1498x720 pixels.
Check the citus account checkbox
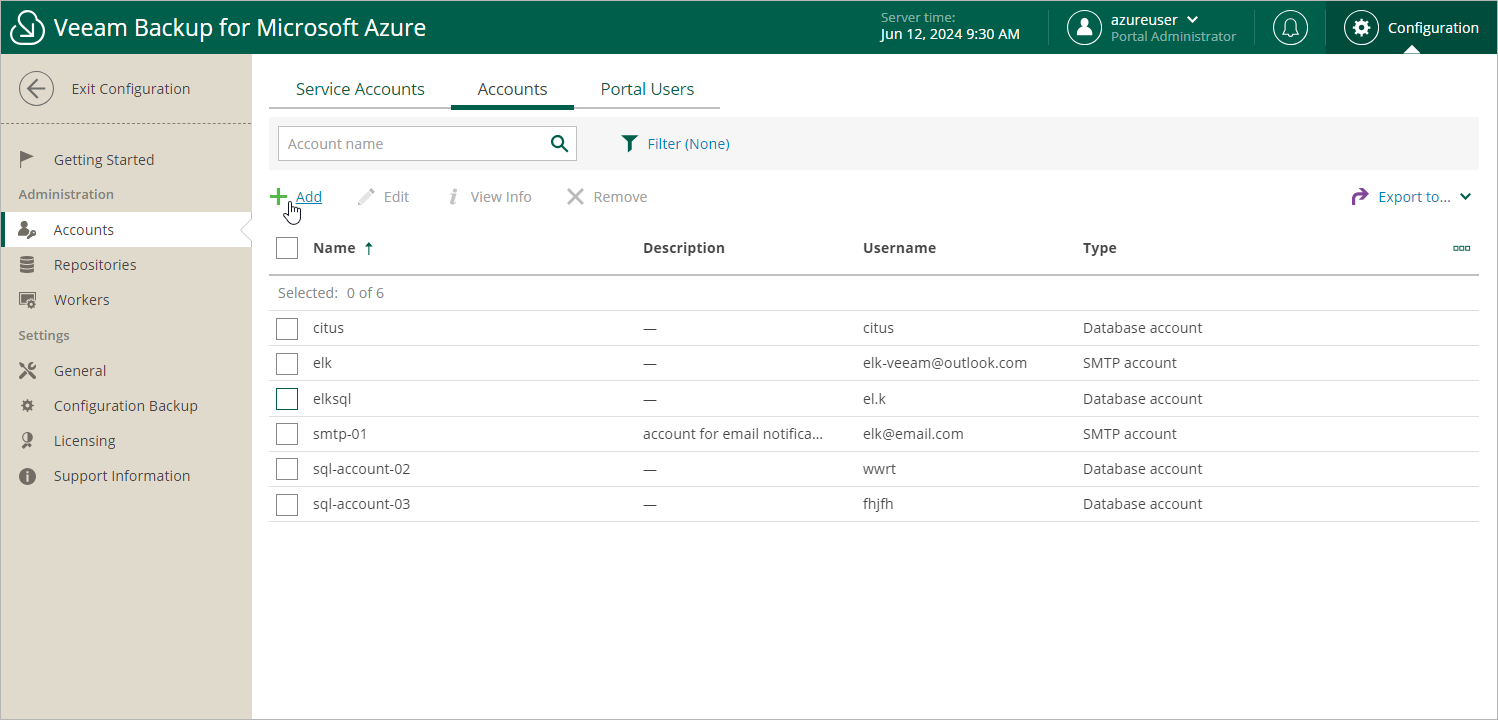click(x=287, y=328)
